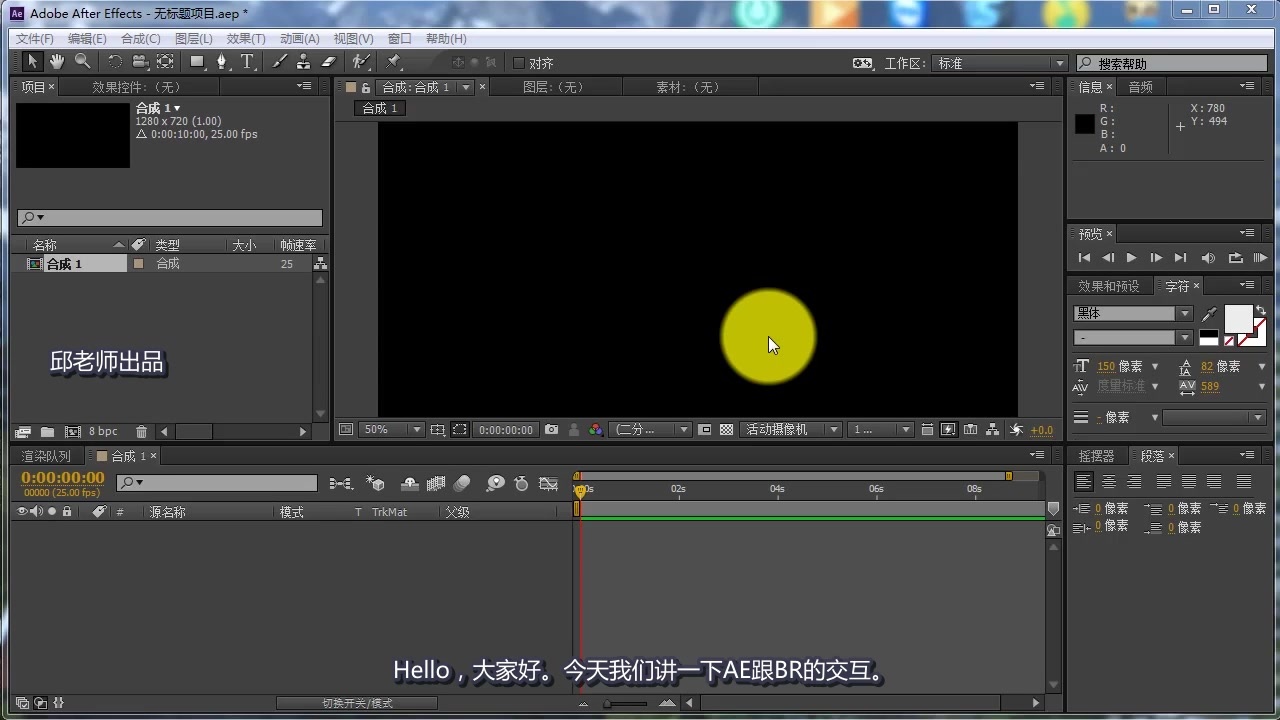Select the Hand tool
1280x720 pixels.
[57, 62]
